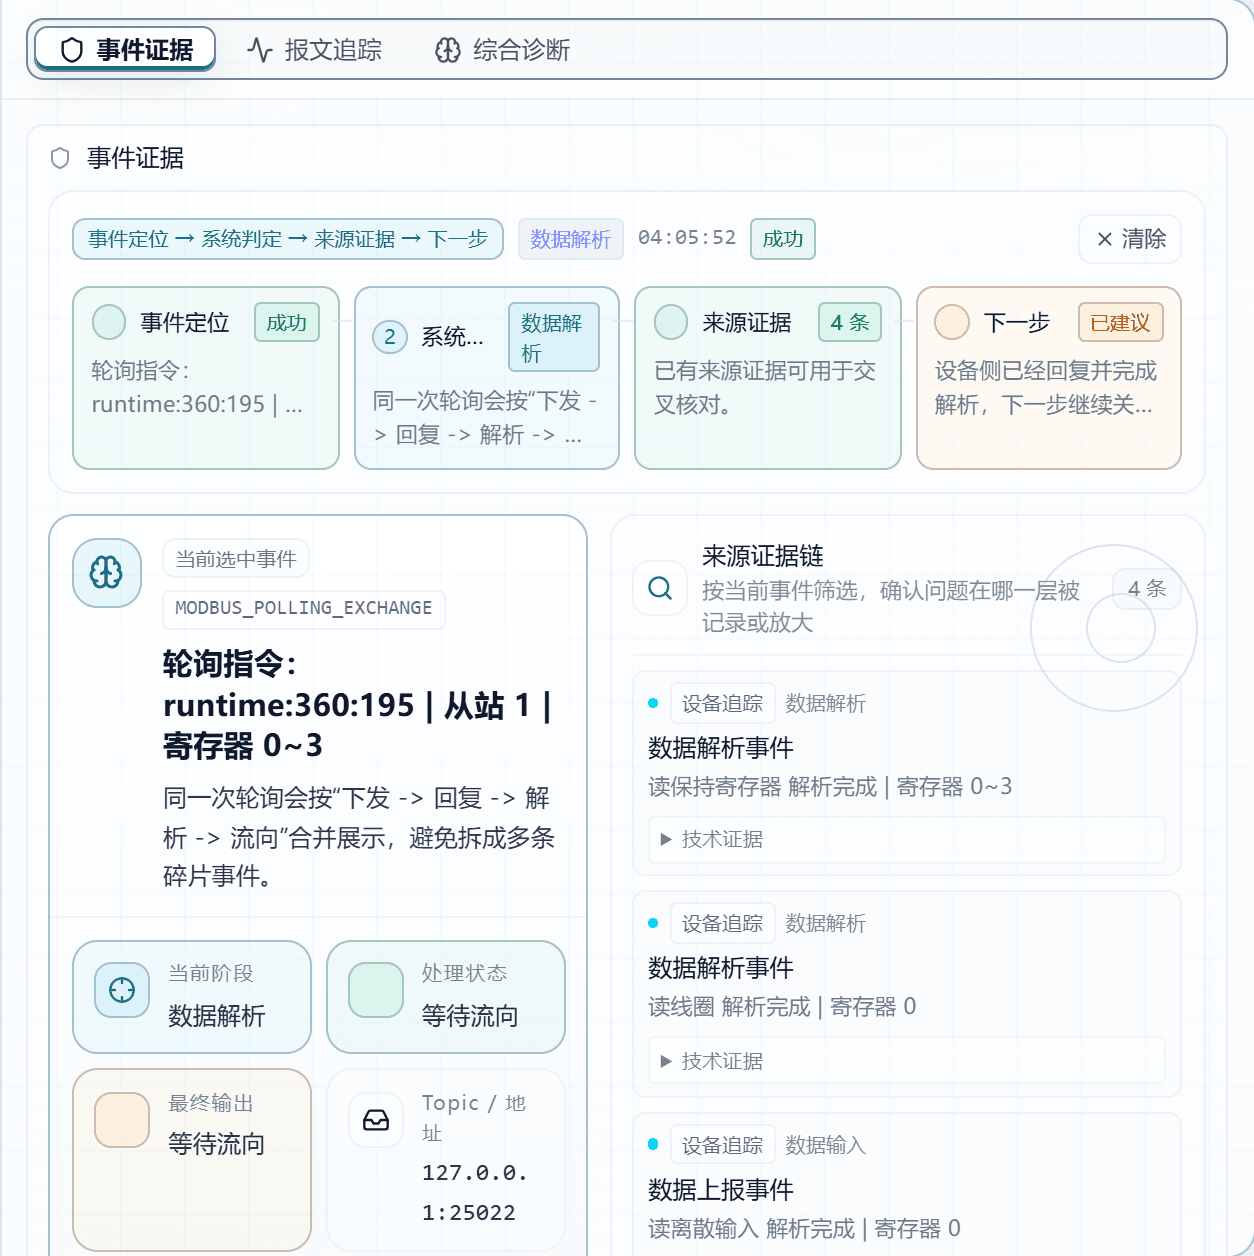Click the number 2 circle in the 系统 step
1254x1256 pixels.
point(390,337)
